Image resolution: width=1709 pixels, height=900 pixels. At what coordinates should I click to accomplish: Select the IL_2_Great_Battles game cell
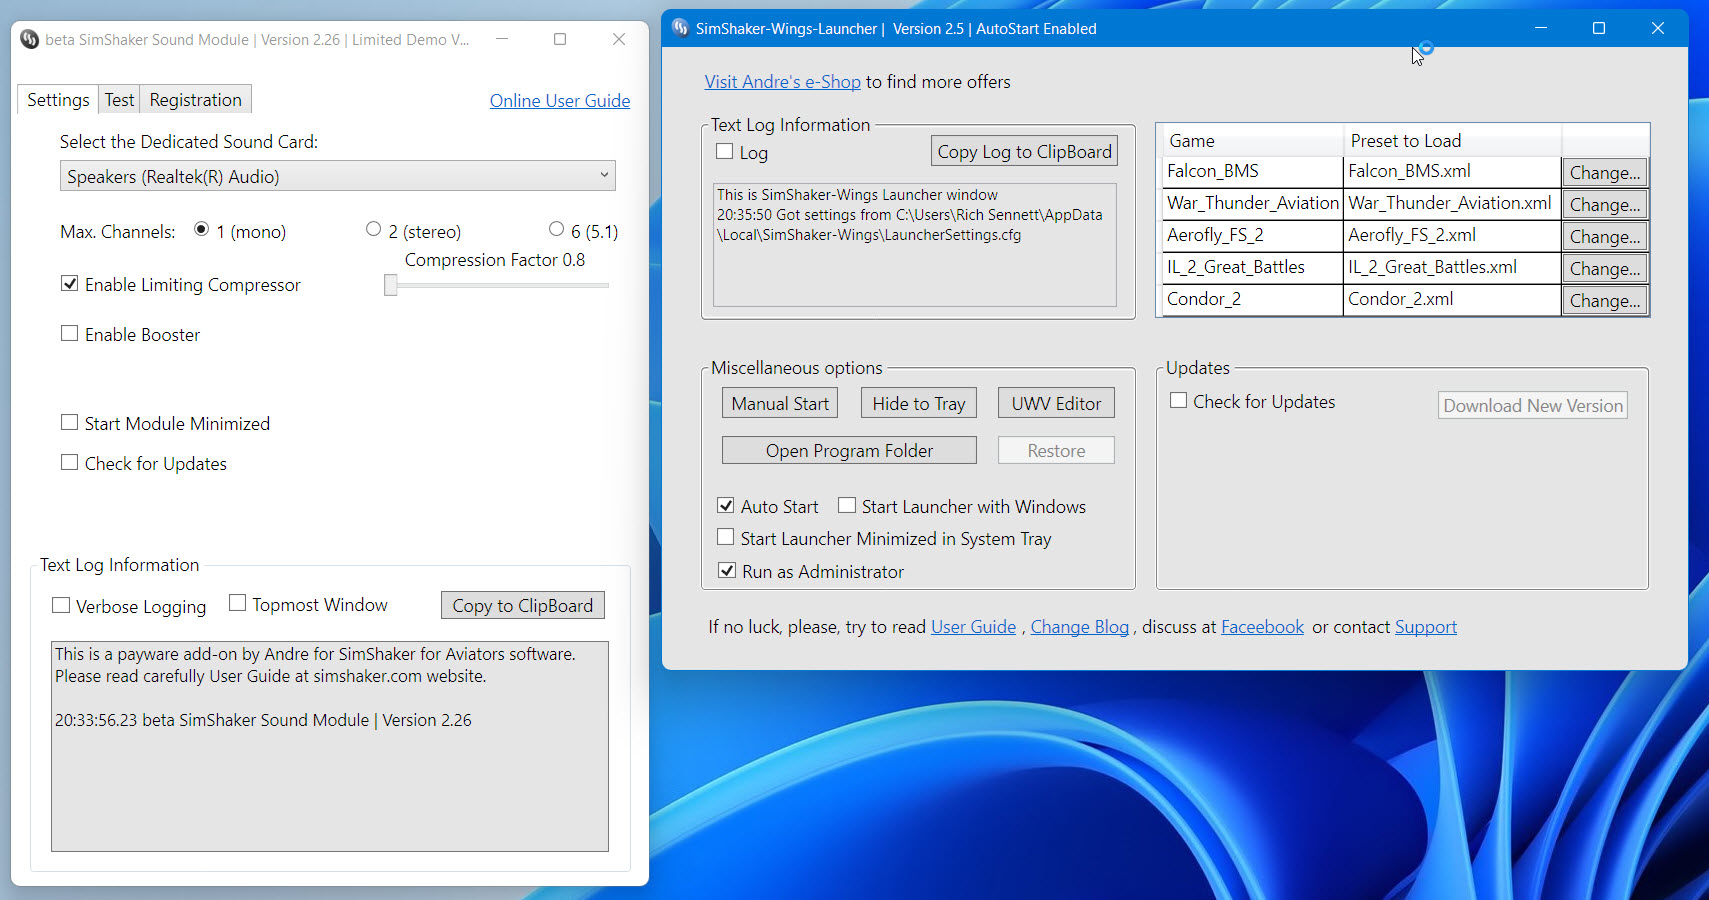(x=1252, y=268)
